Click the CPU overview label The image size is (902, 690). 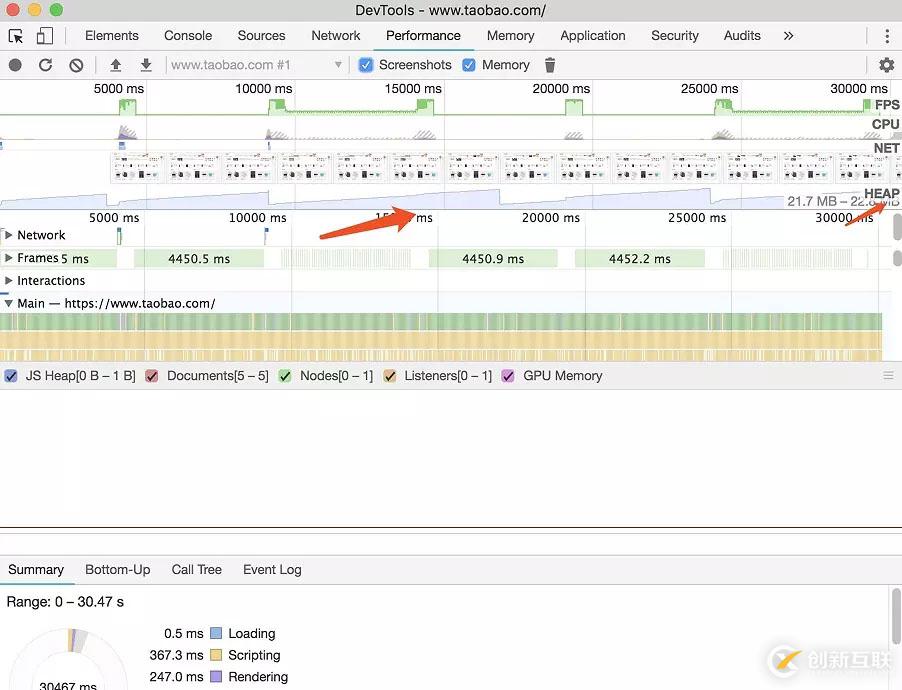[885, 124]
